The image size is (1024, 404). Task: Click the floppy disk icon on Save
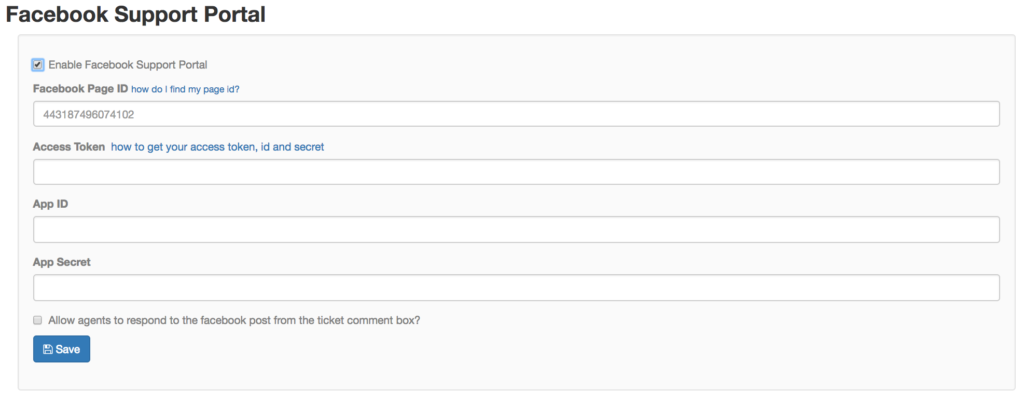[x=48, y=349]
